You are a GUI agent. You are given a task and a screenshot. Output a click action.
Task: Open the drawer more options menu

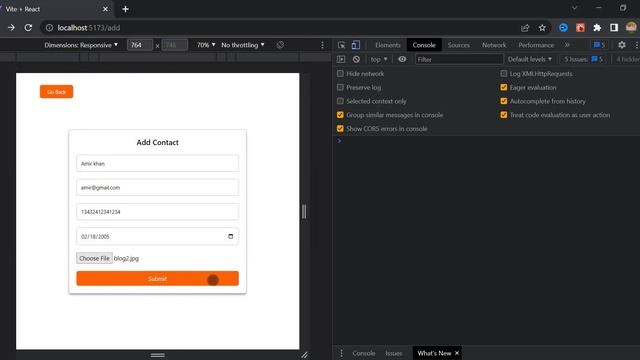tap(342, 353)
